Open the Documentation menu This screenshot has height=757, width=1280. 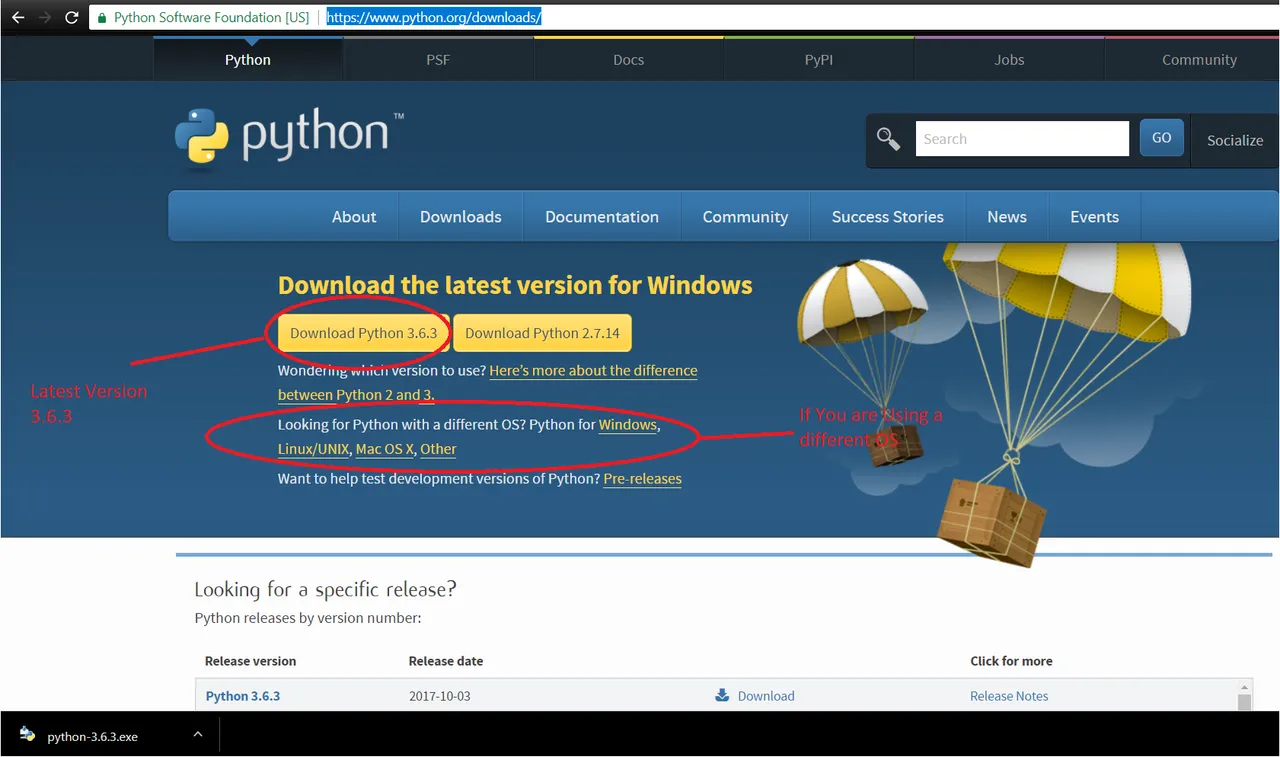602,217
